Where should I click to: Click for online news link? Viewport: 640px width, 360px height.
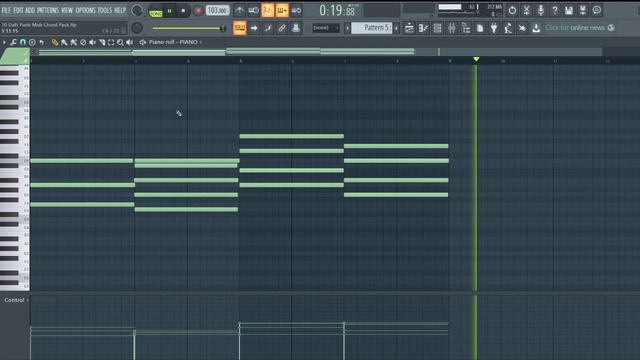click(575, 28)
